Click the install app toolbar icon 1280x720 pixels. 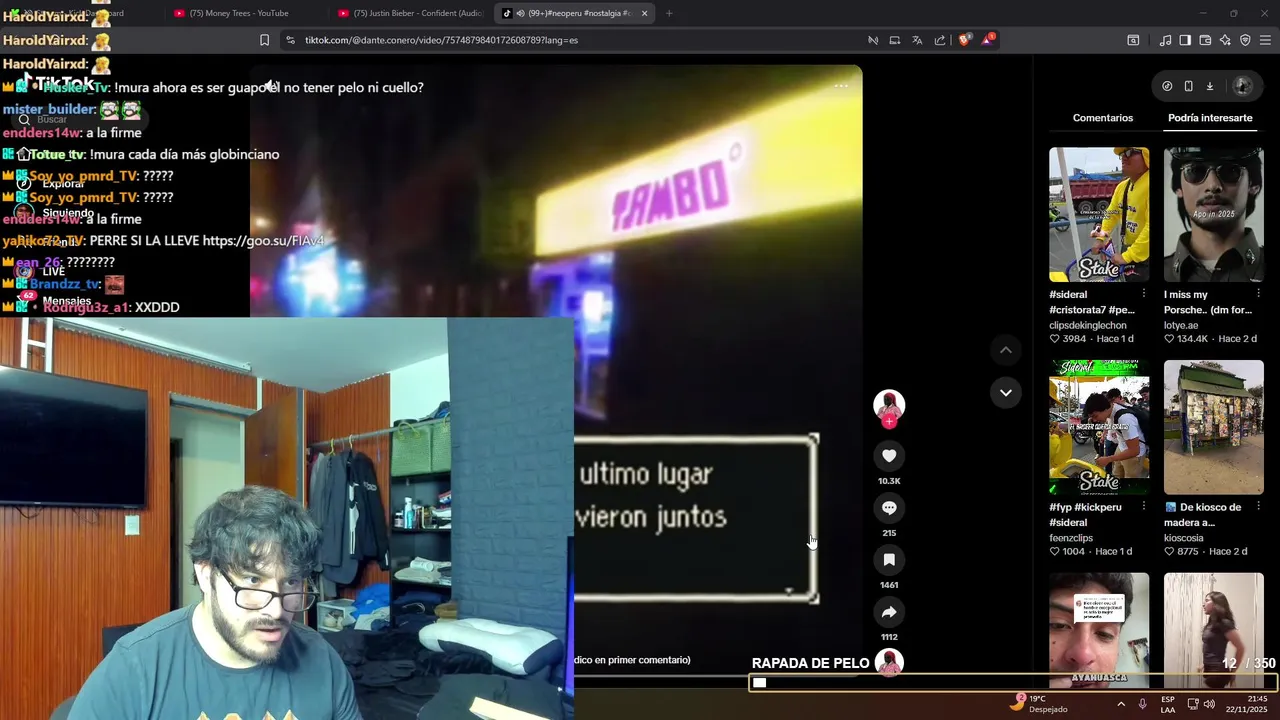(895, 40)
